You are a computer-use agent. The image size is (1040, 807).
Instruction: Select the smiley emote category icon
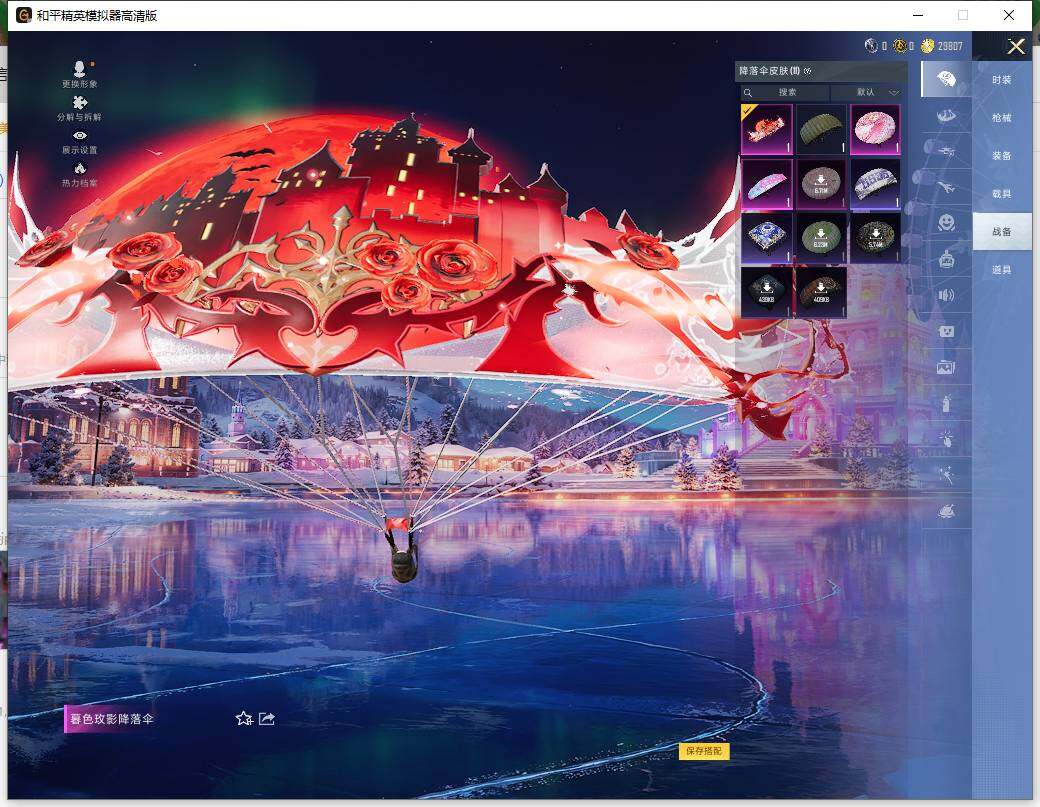pyautogui.click(x=946, y=222)
